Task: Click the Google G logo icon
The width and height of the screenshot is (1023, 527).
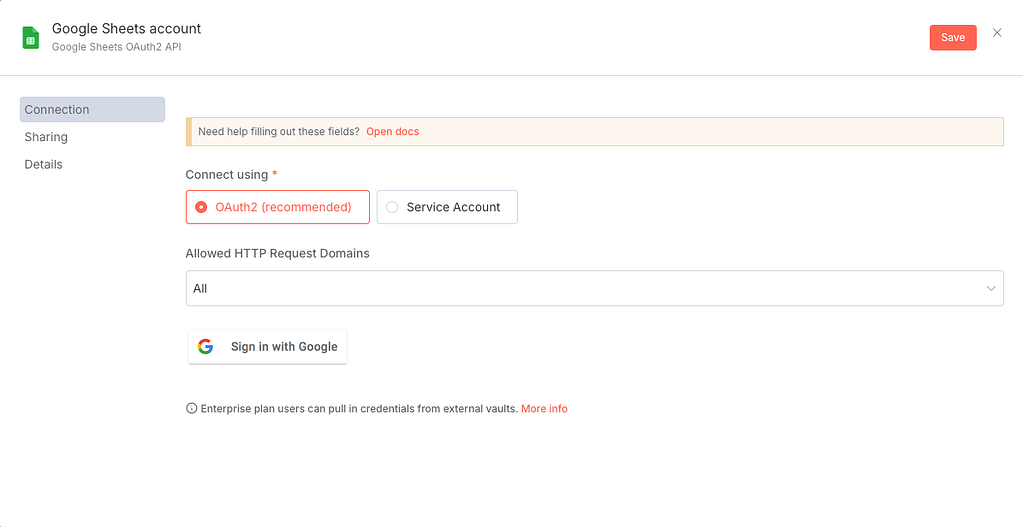Action: [x=205, y=347]
